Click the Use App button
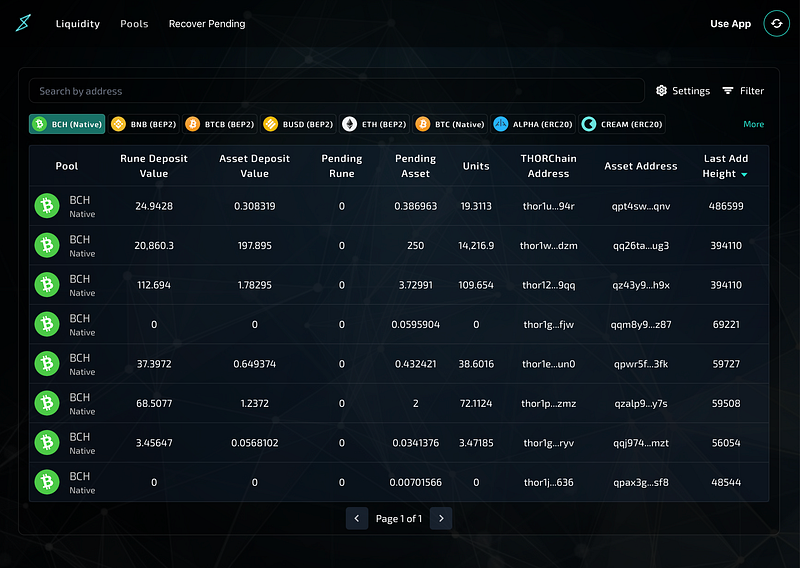 point(730,23)
